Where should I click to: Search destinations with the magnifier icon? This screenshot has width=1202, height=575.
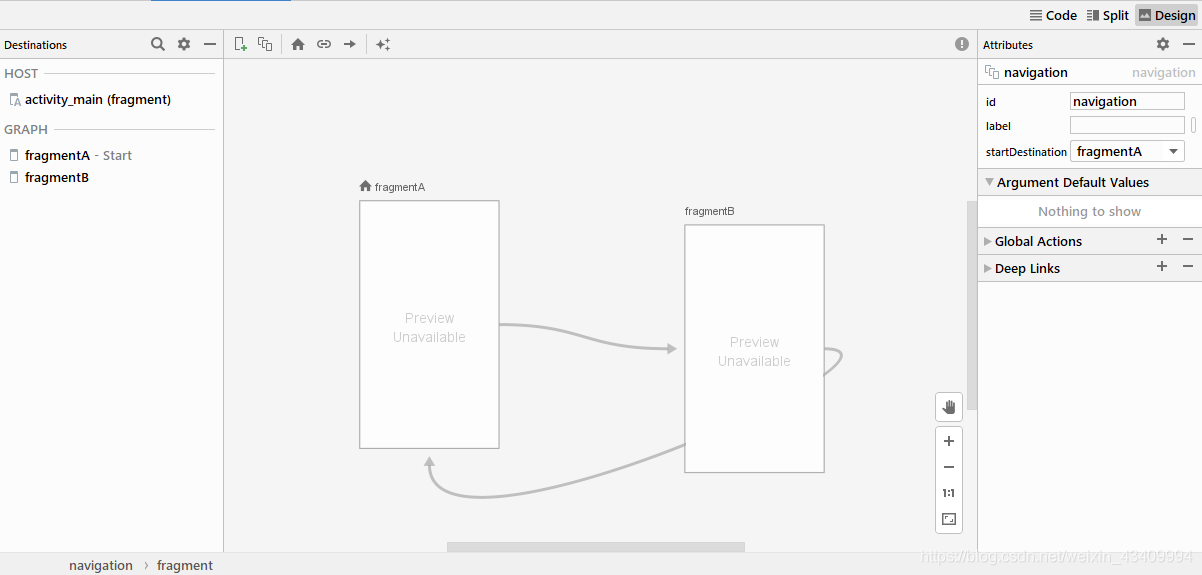(158, 44)
